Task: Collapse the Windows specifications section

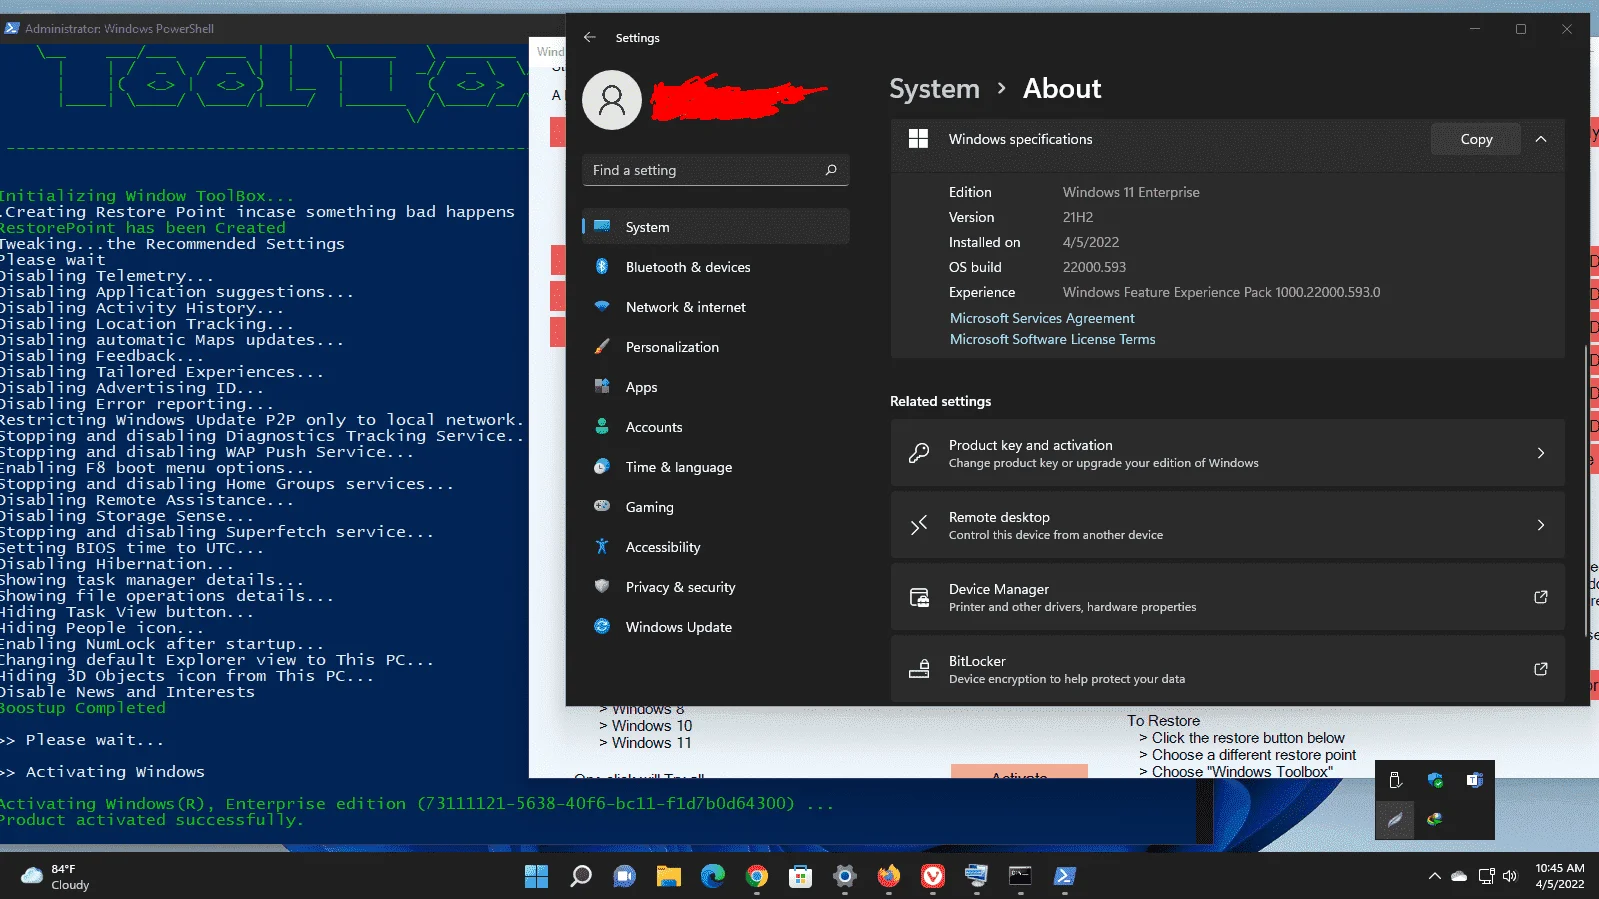Action: [1541, 139]
